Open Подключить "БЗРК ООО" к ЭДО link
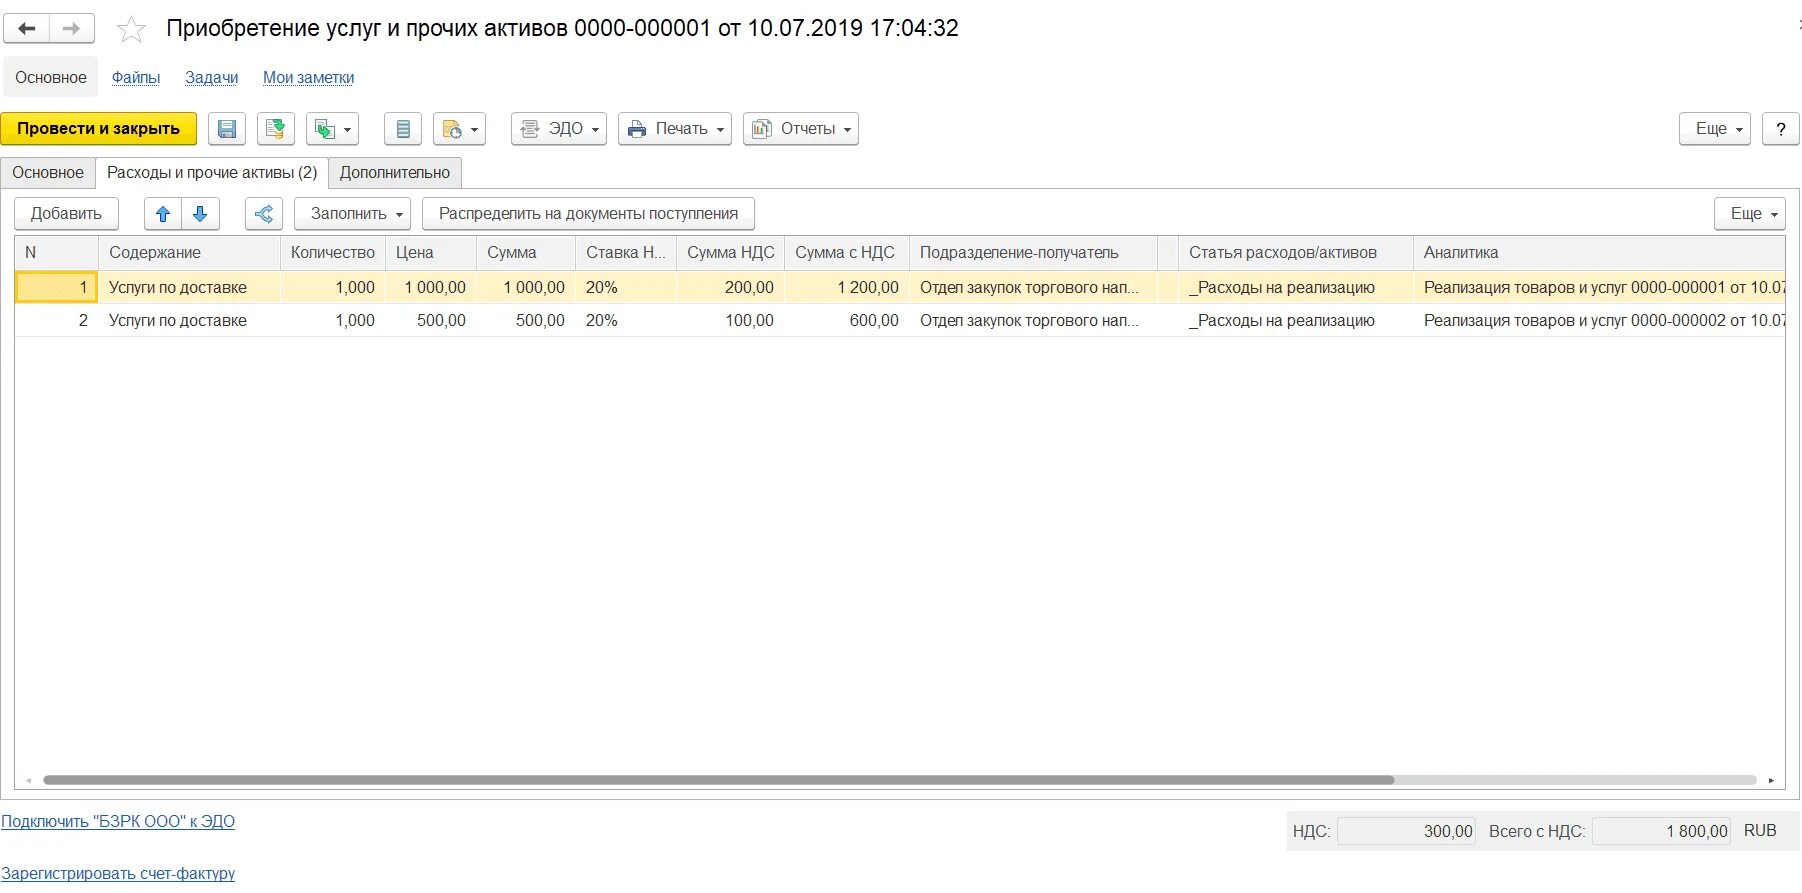The width and height of the screenshot is (1802, 893). click(118, 822)
